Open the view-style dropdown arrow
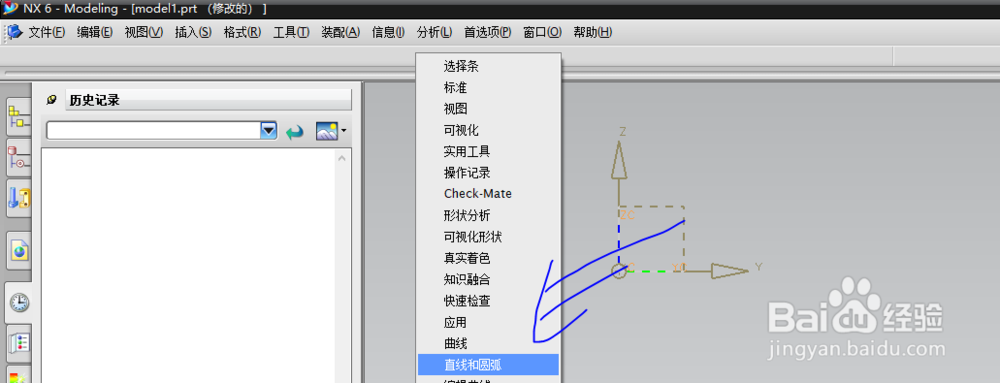 pyautogui.click(x=344, y=131)
